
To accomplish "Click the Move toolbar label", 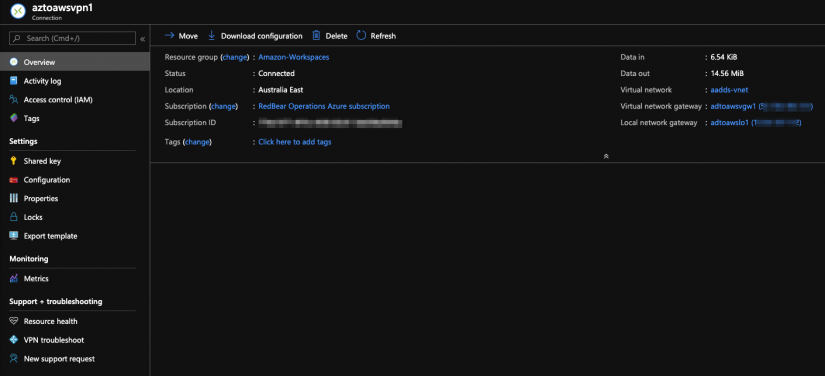I will pyautogui.click(x=188, y=36).
